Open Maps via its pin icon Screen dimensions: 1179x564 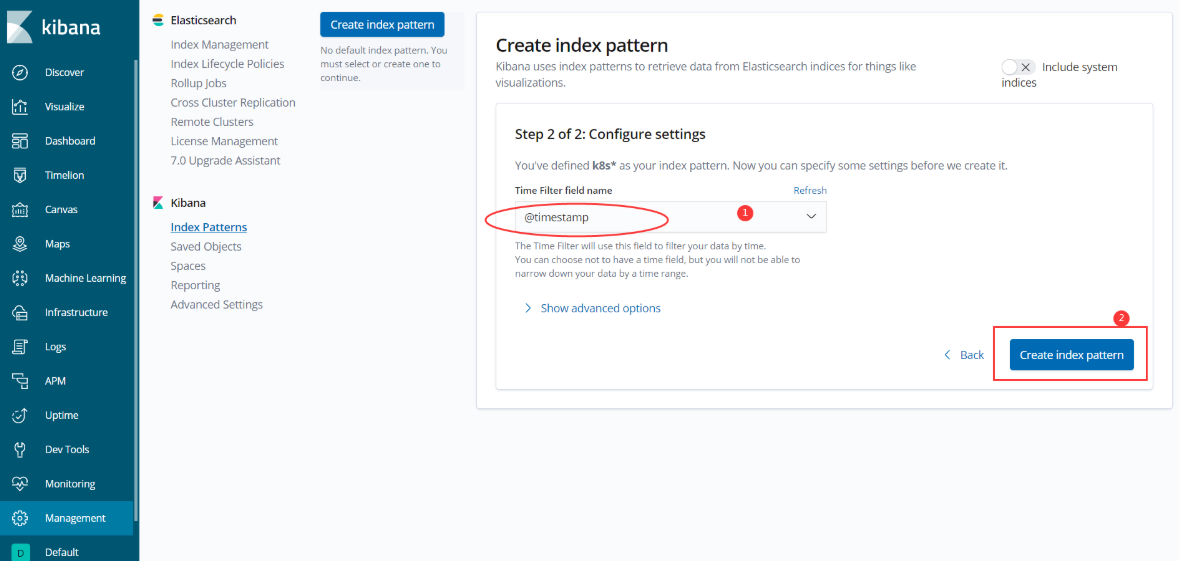click(20, 244)
